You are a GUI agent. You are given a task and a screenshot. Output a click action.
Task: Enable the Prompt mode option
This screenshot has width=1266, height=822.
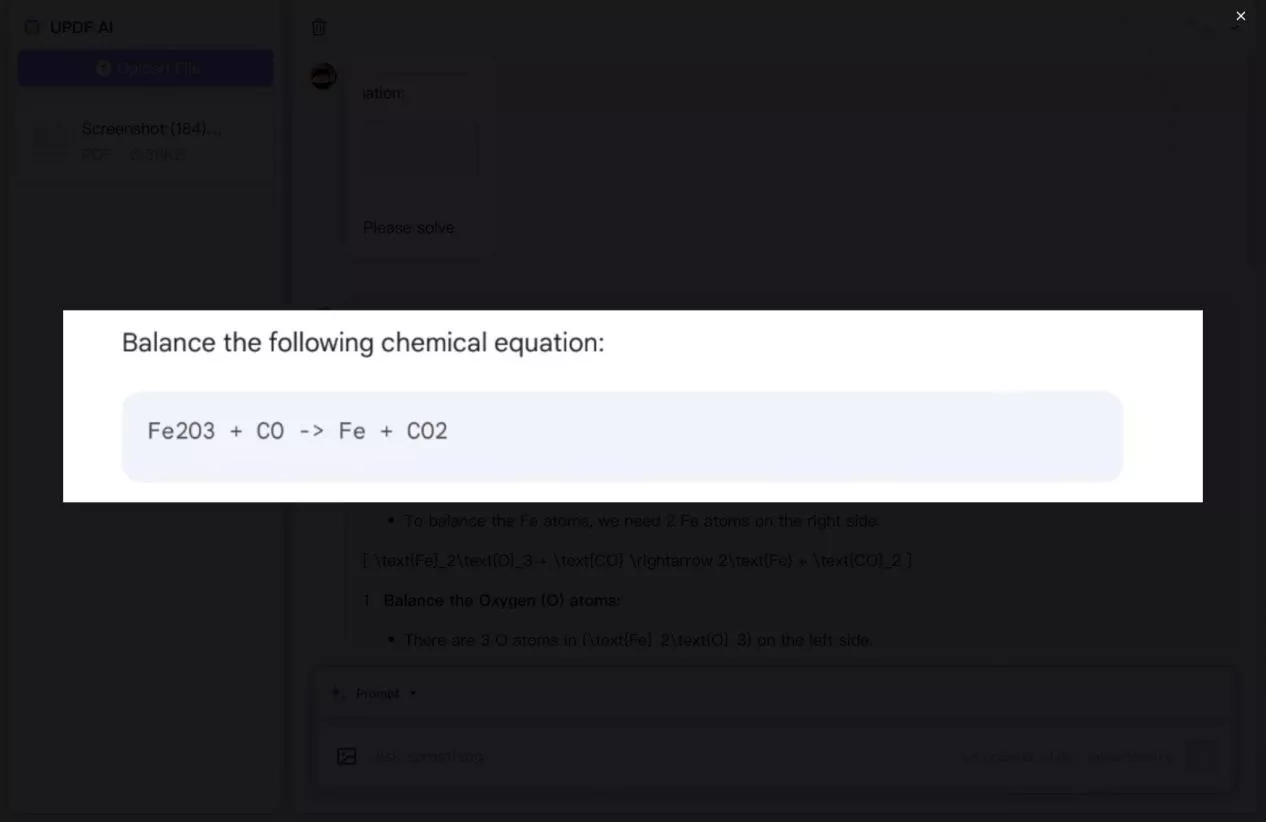[377, 692]
